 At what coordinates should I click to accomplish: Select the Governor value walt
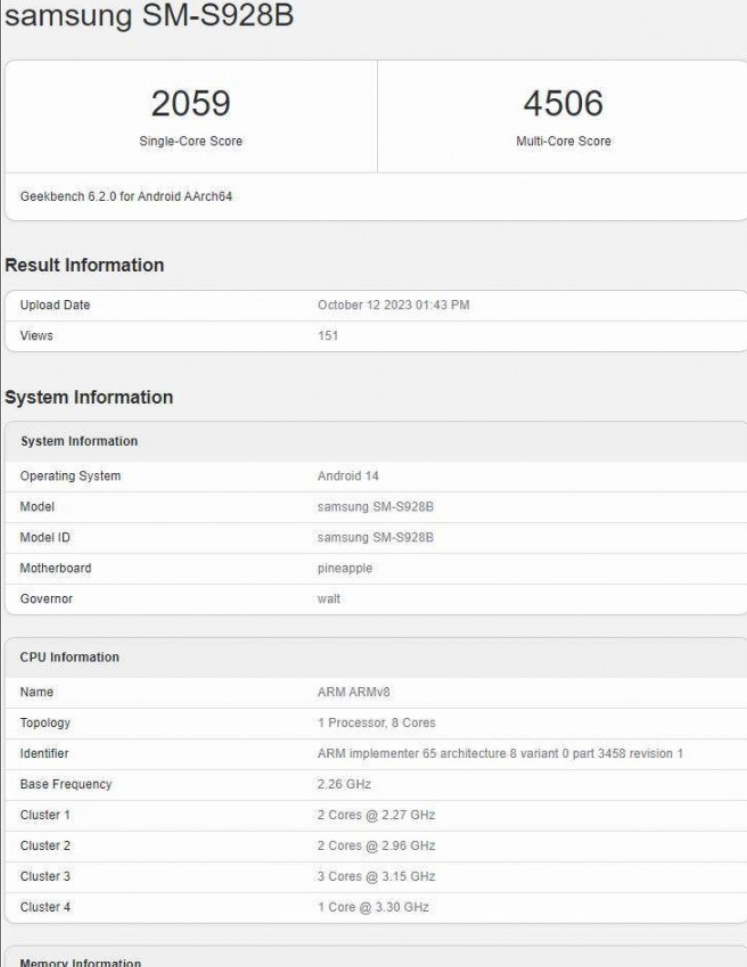329,599
